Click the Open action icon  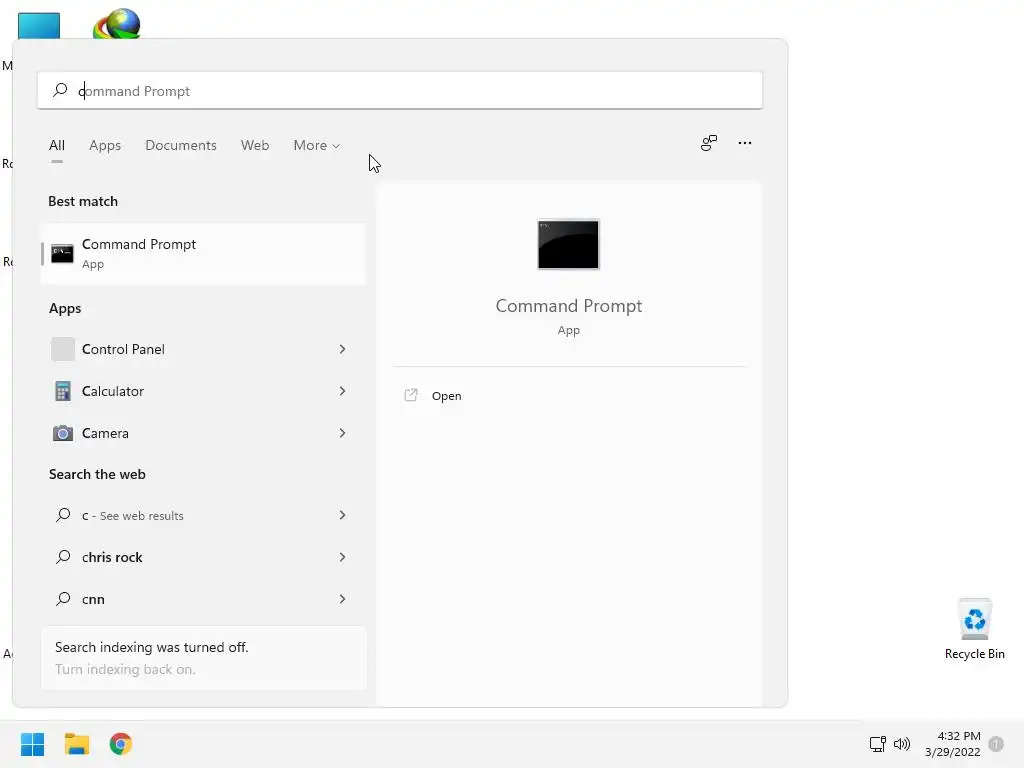coord(411,395)
